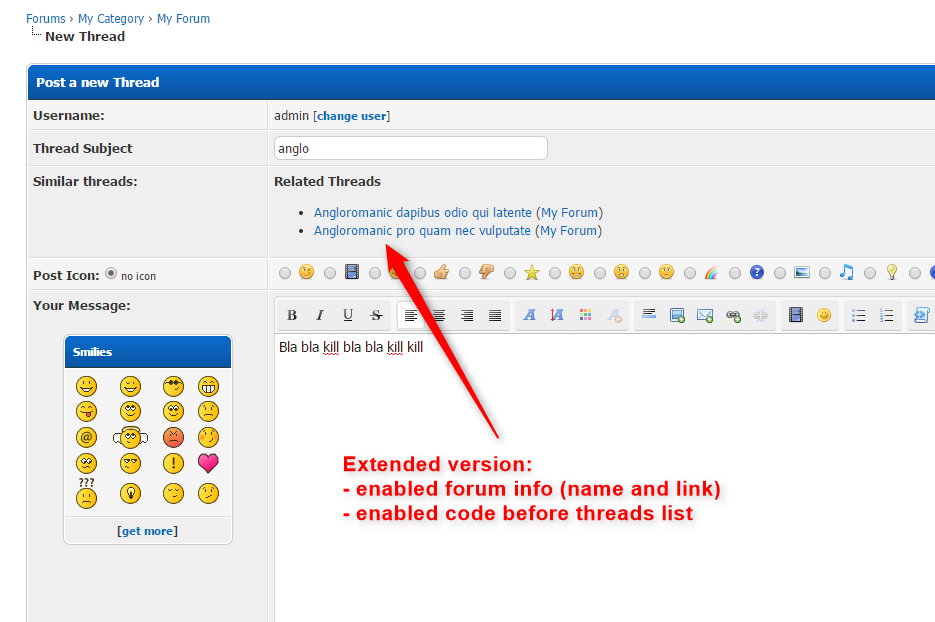Screen dimensions: 935x622
Task: Insert an image using the toolbar
Action: (x=677, y=315)
